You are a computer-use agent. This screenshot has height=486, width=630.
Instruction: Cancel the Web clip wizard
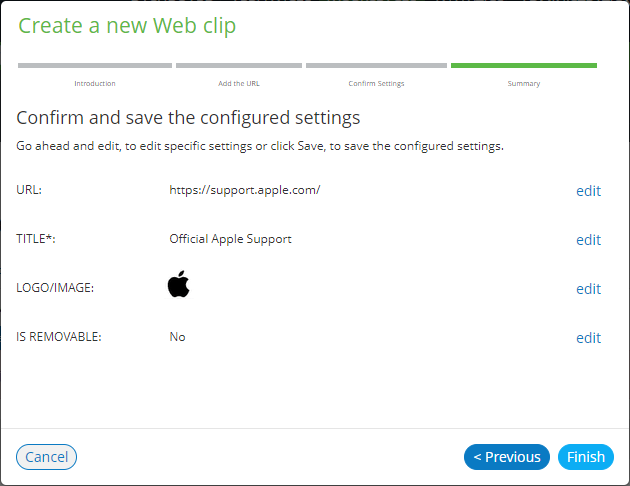(46, 457)
